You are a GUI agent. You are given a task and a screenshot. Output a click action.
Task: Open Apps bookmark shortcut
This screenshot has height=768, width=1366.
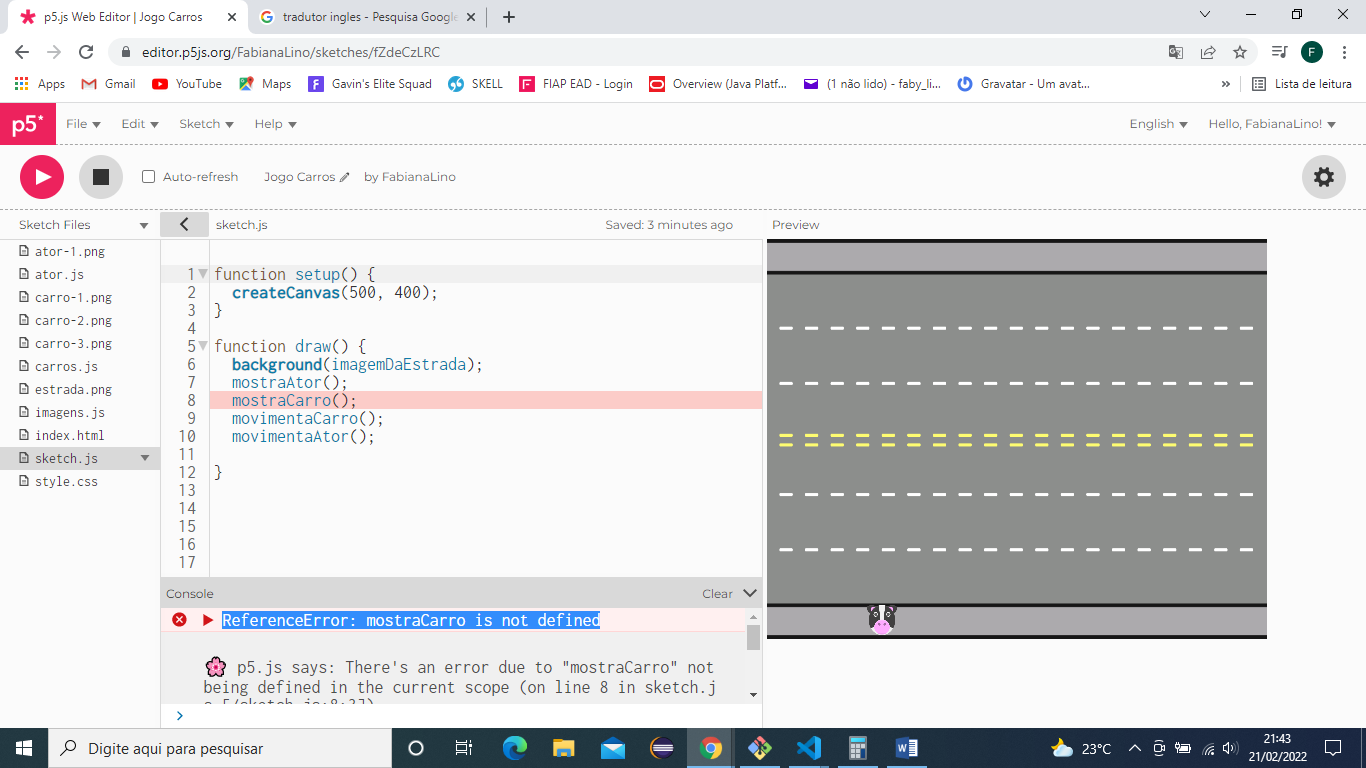pyautogui.click(x=40, y=84)
